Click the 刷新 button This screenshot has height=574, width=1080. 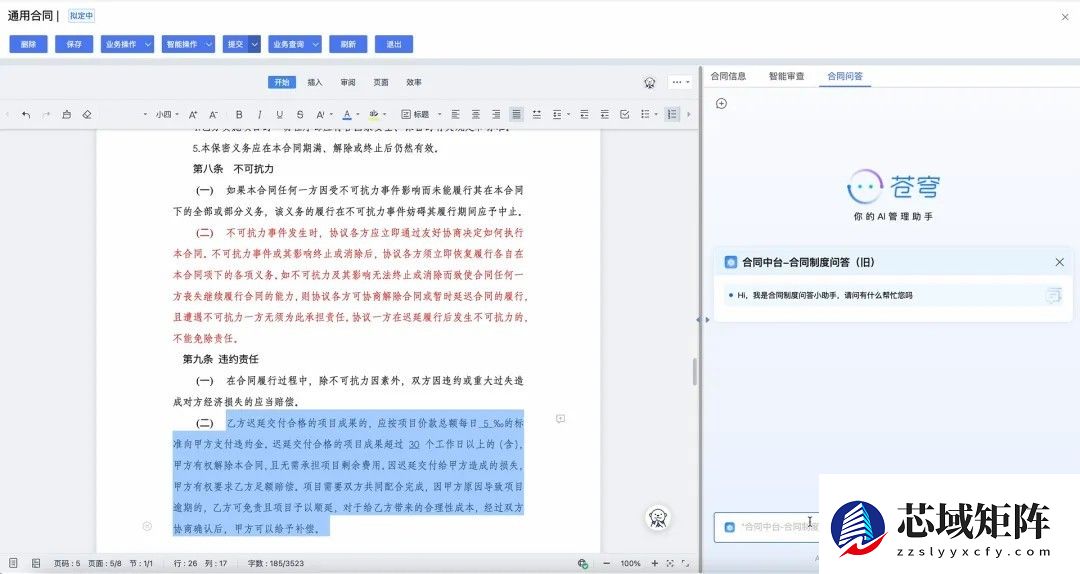point(348,44)
